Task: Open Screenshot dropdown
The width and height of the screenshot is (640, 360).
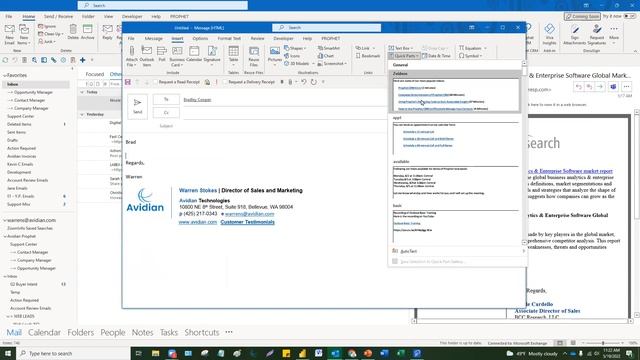Action: click(332, 64)
